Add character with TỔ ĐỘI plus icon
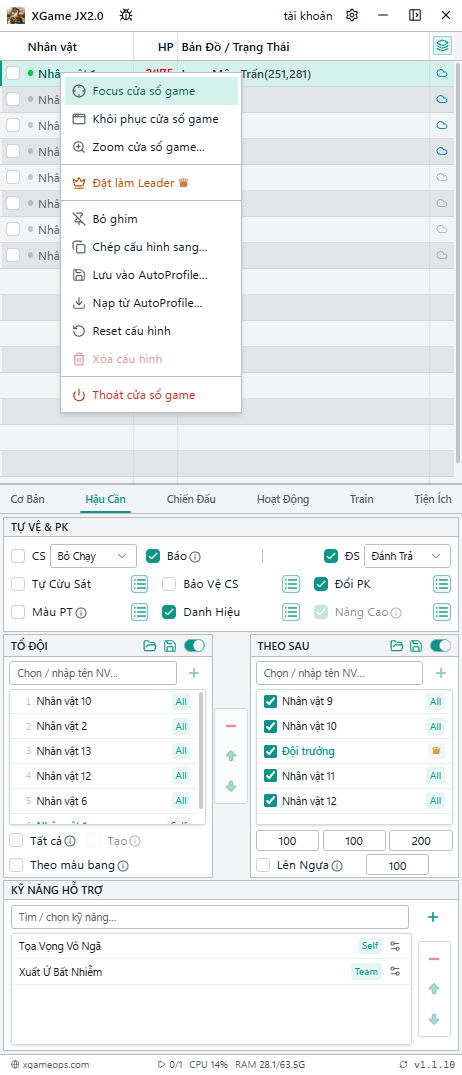Screen dimensions: 462x1075 coord(194,673)
